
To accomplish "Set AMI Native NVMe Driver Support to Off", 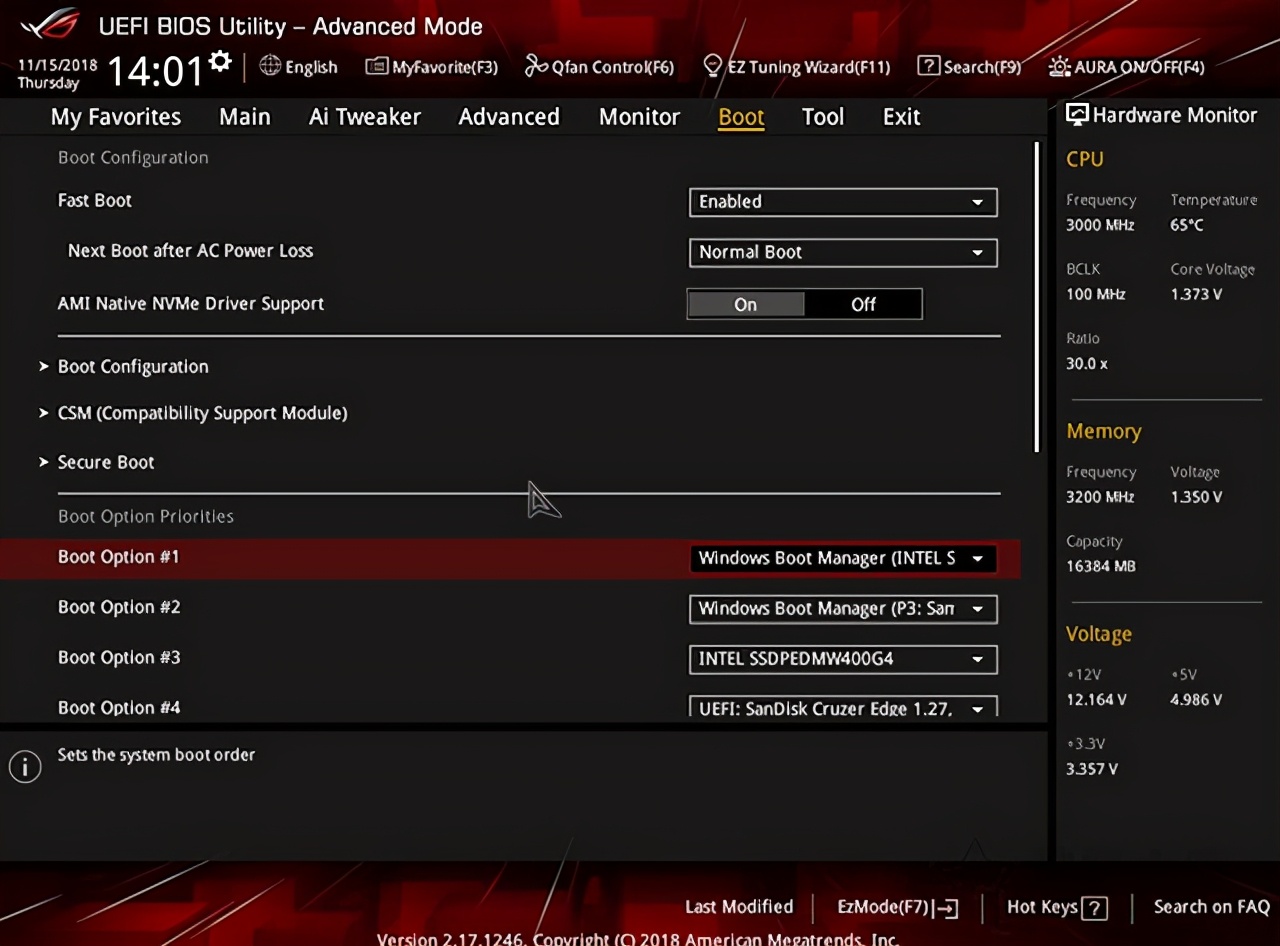I will [863, 305].
